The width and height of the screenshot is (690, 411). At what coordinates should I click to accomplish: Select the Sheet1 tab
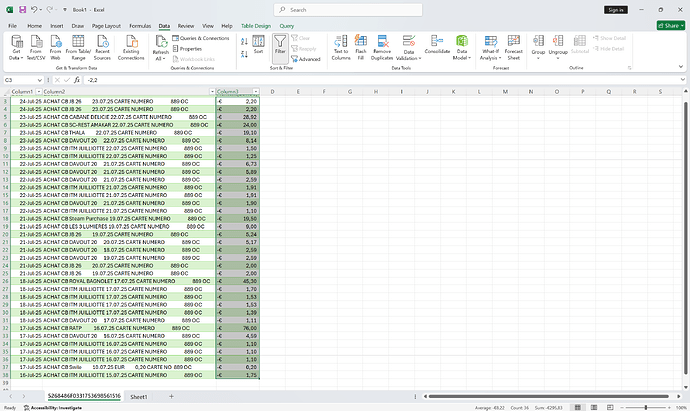click(x=139, y=396)
